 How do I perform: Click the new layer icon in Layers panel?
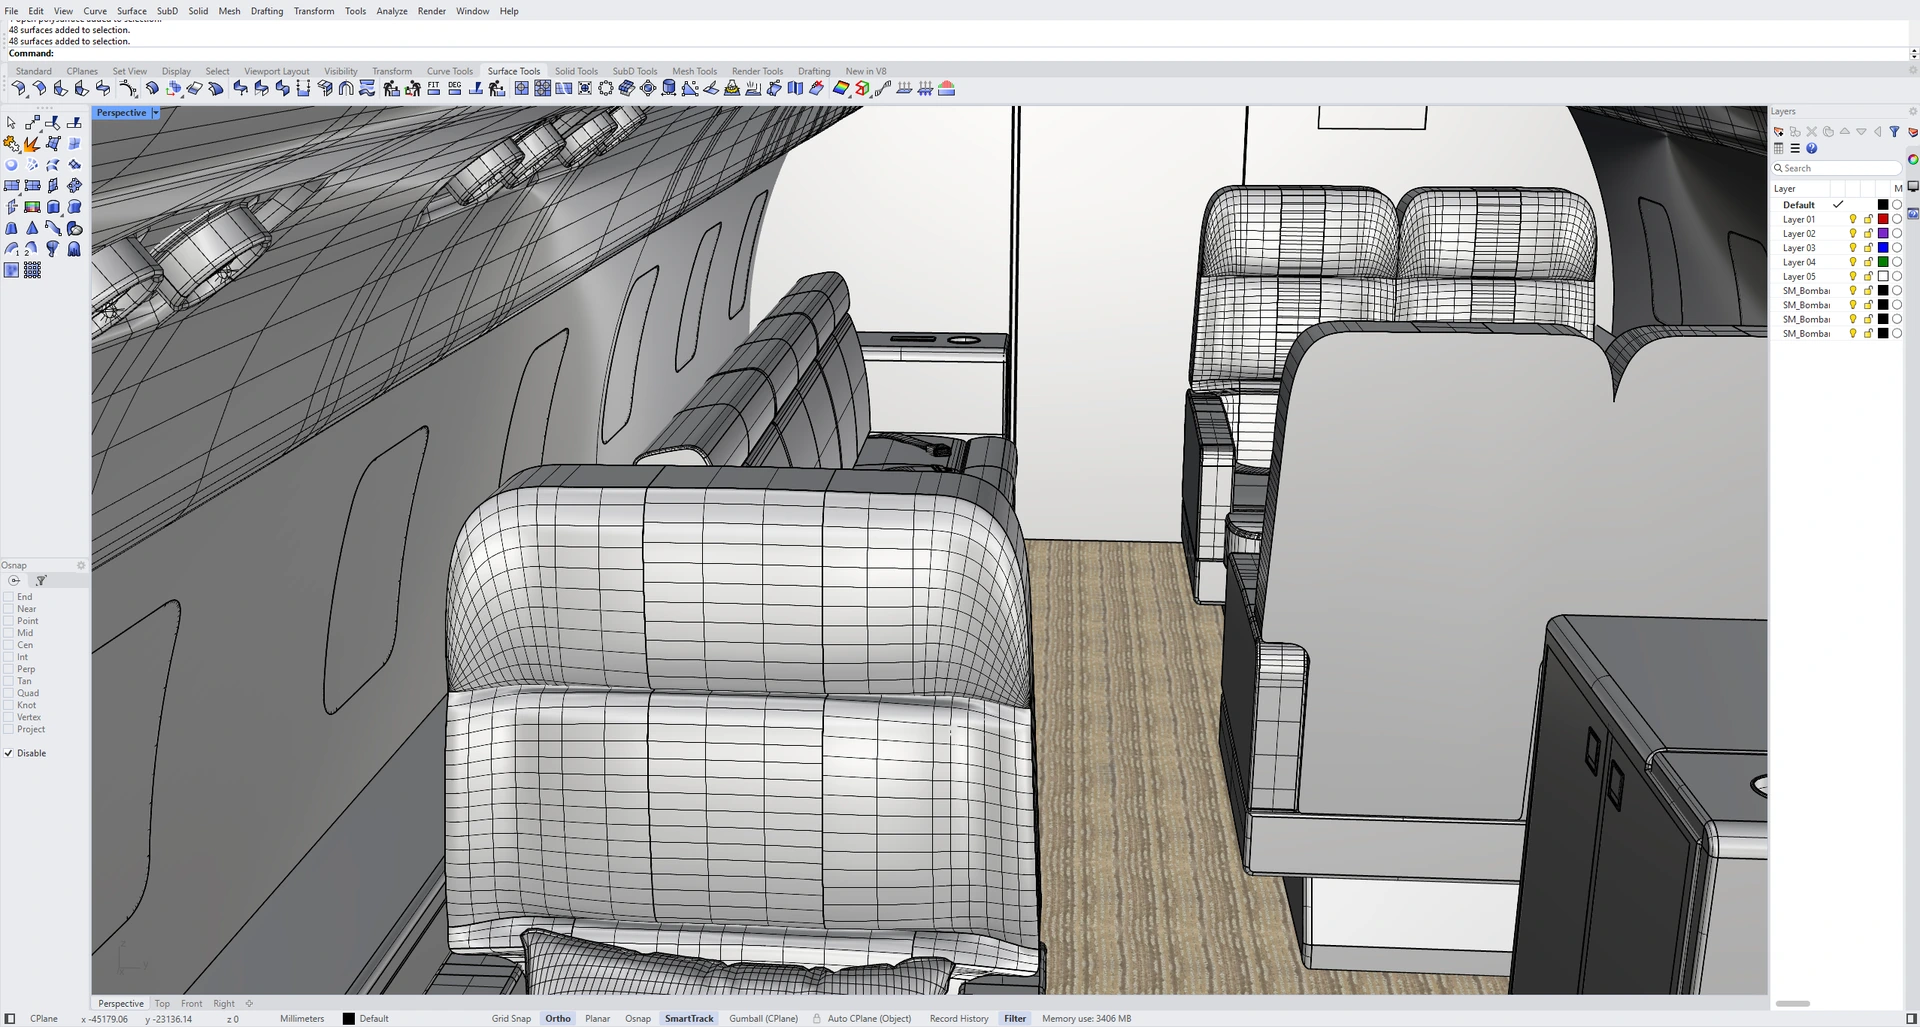(x=1779, y=132)
